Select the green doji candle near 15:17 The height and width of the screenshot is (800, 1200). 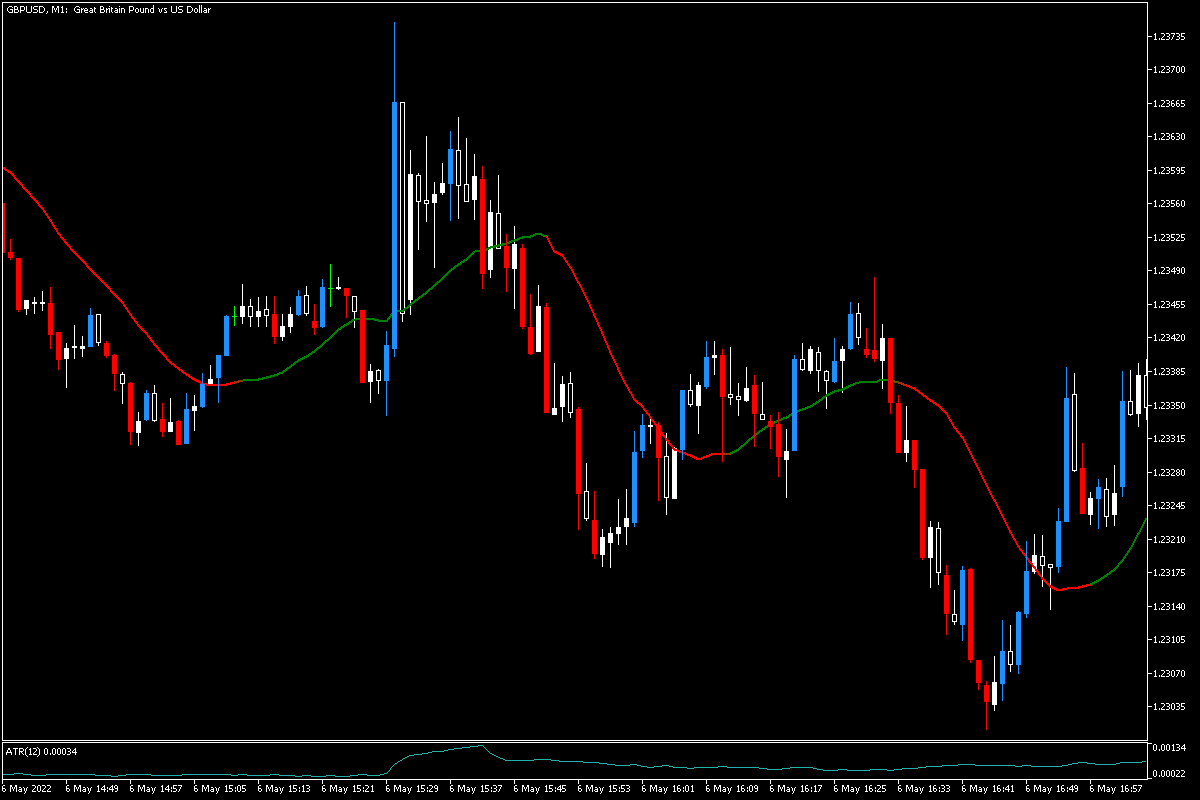click(x=332, y=290)
